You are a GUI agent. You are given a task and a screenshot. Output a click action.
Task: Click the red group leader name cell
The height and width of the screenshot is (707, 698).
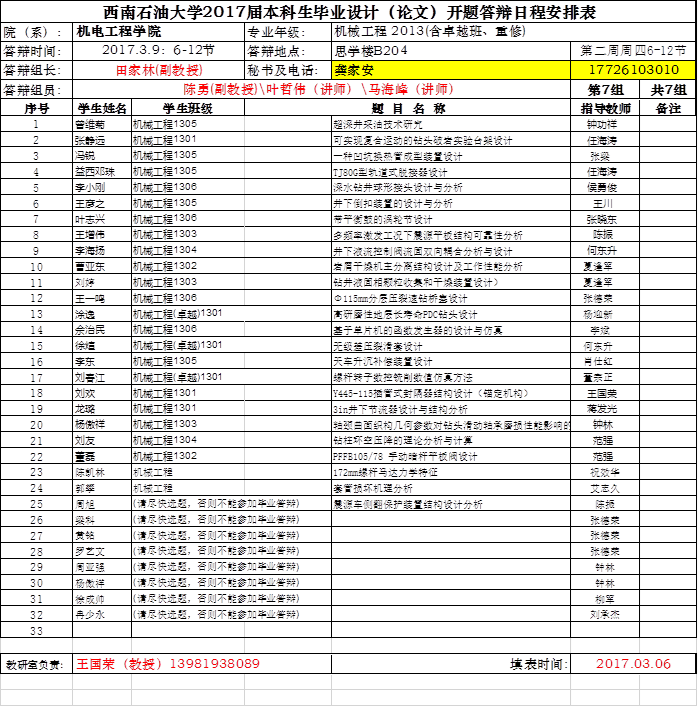click(158, 70)
